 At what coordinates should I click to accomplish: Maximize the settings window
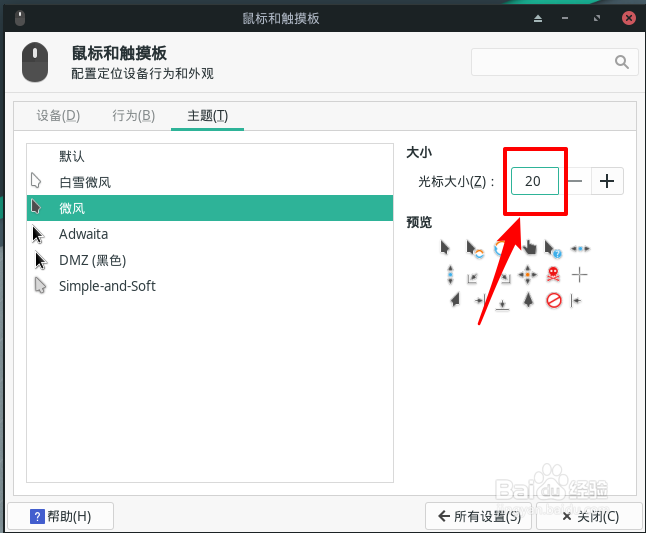pyautogui.click(x=597, y=19)
